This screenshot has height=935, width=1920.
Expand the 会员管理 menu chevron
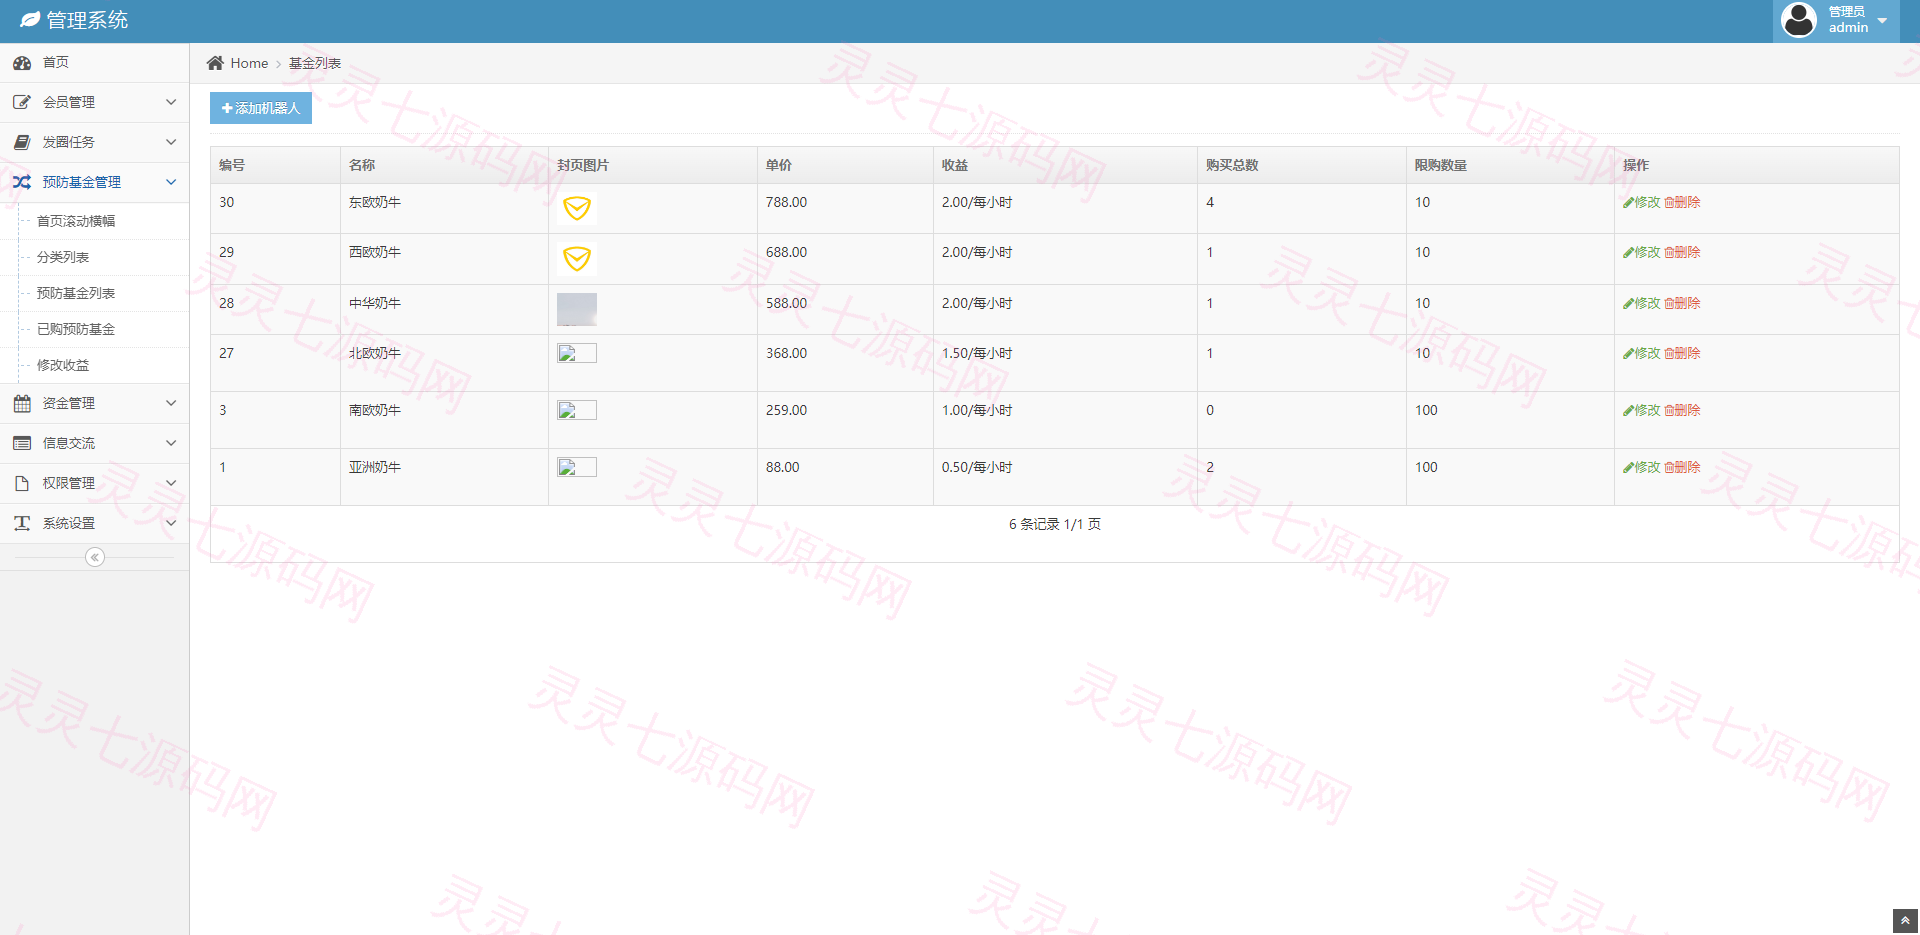[171, 102]
